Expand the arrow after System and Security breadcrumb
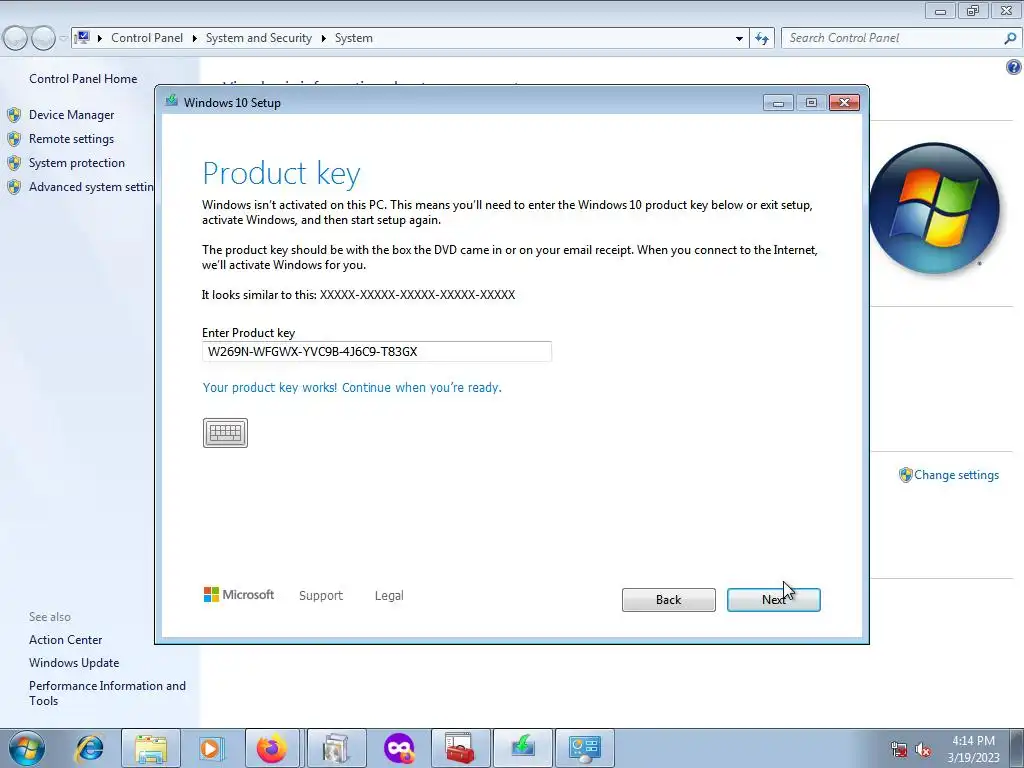The image size is (1024, 768). [x=323, y=39]
